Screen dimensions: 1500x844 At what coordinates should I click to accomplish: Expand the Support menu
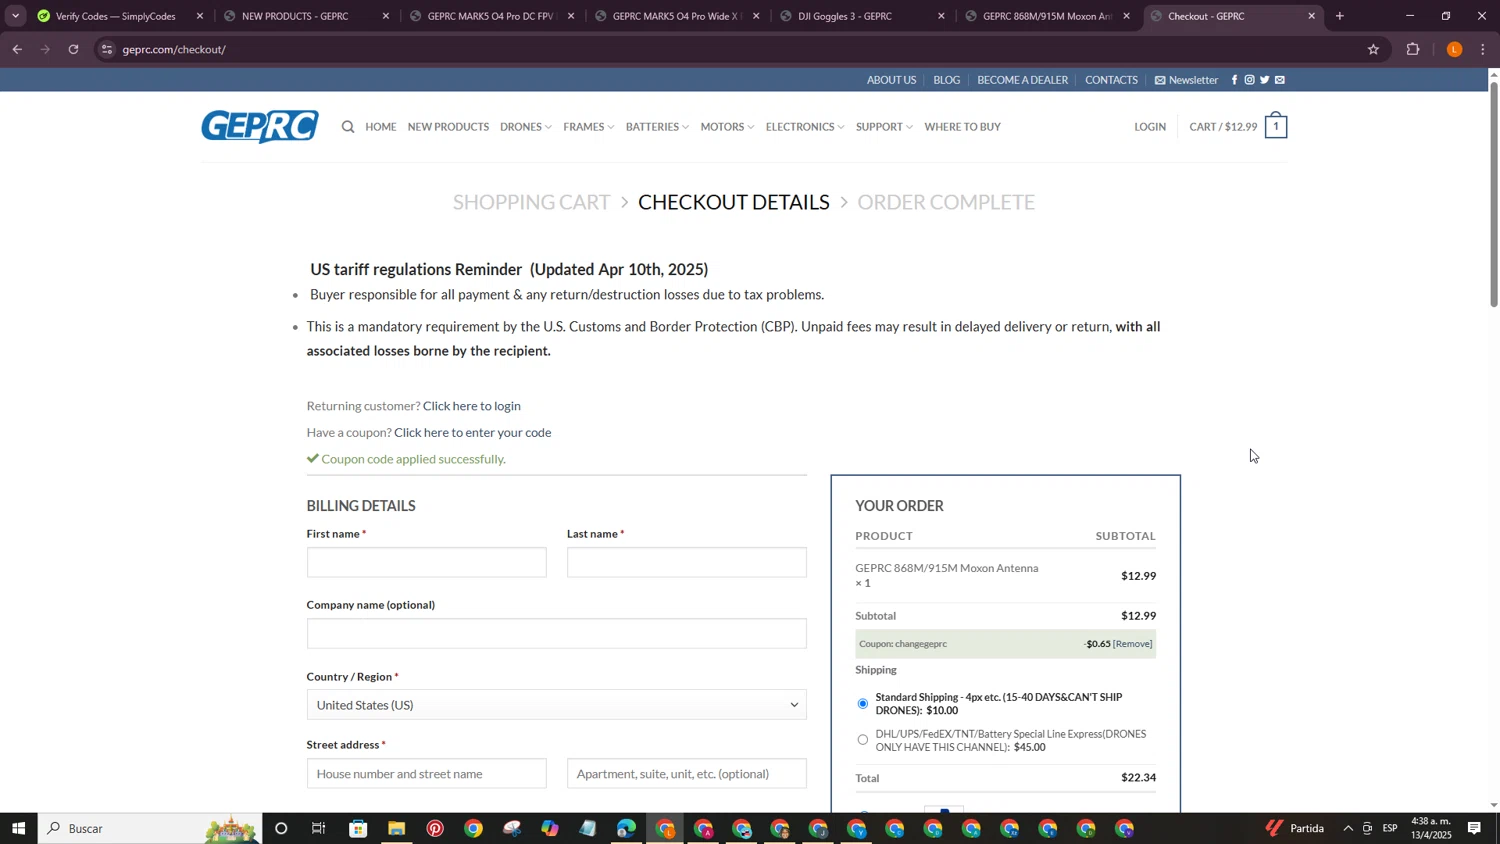tap(884, 127)
